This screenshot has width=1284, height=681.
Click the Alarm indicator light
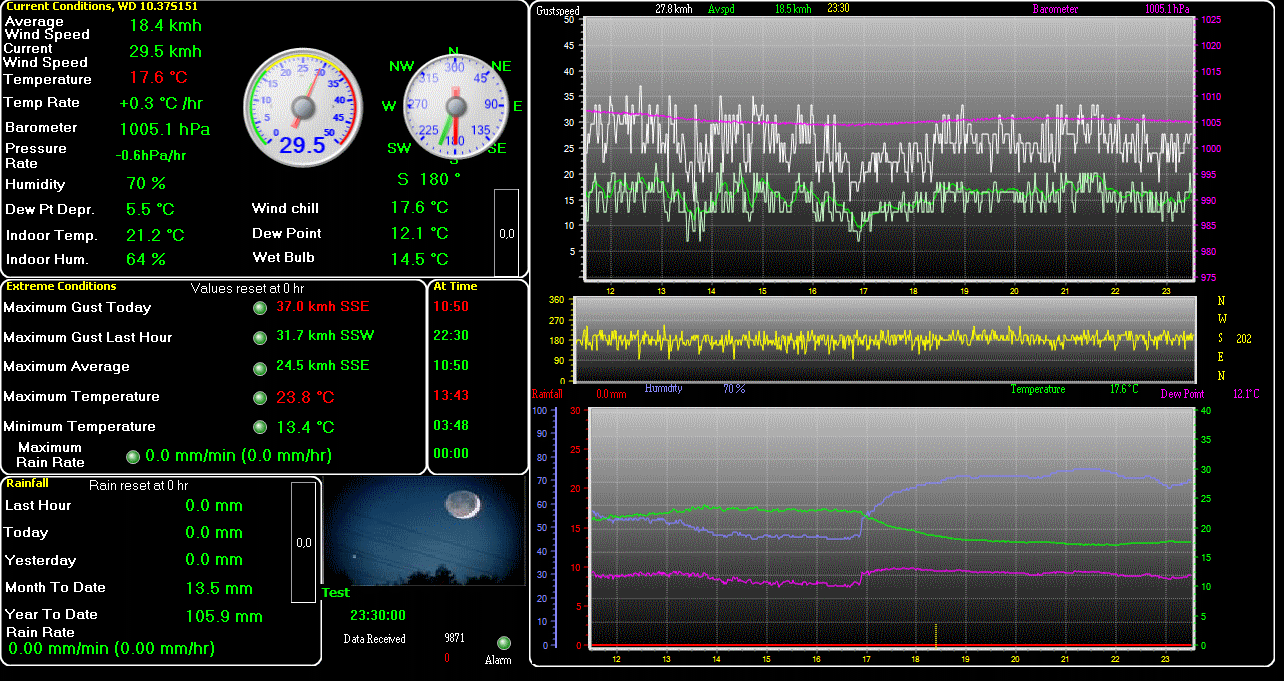503,643
